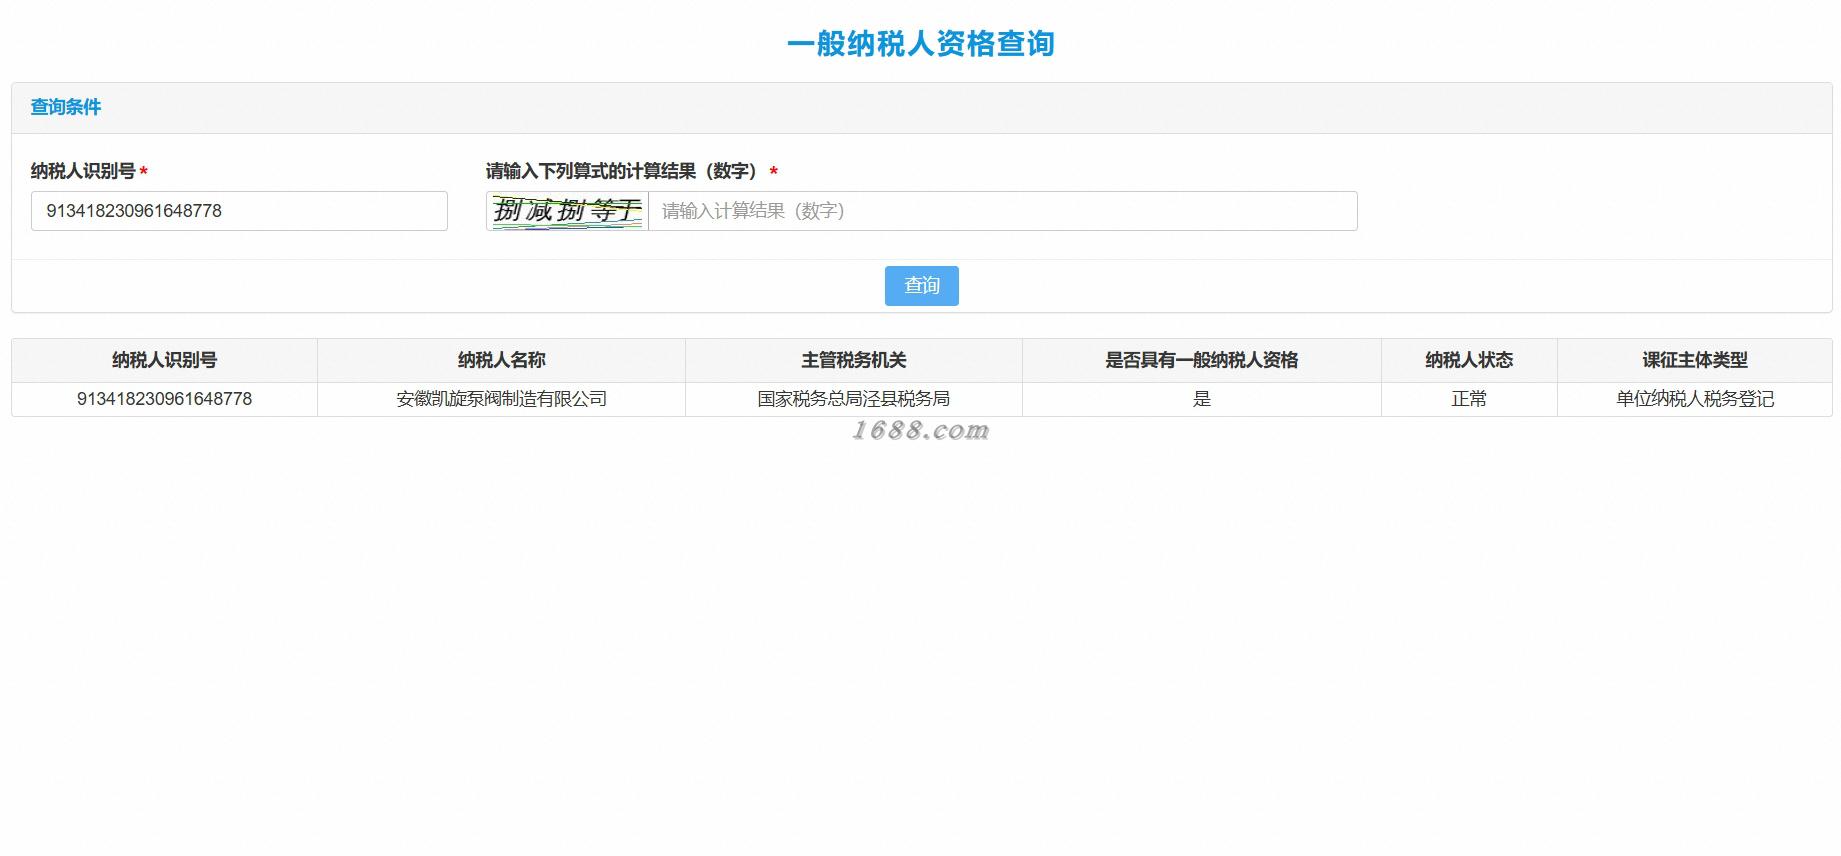Click the 正常 status cell
Screen dimensions: 1841x856
coord(1469,399)
